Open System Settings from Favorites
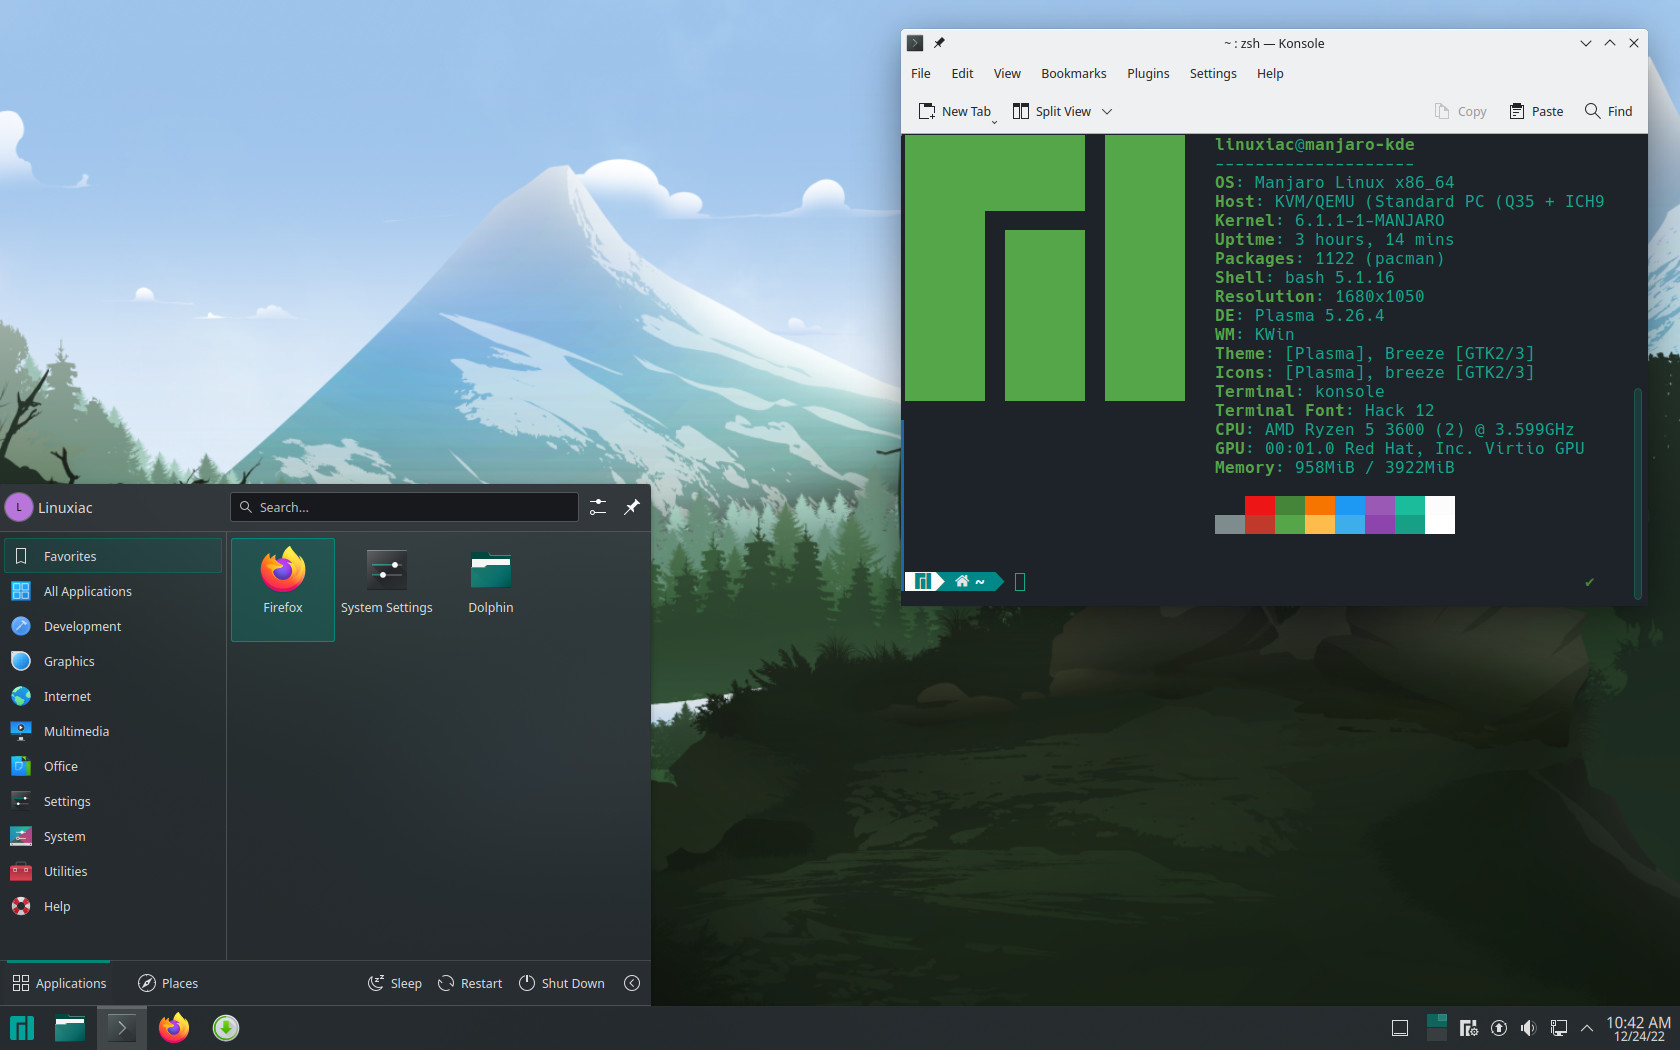 click(386, 582)
